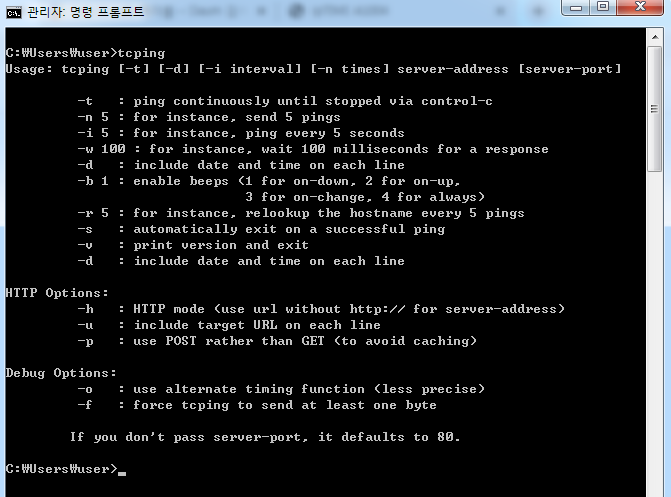Open the Command Prompt system menu icon

[14, 12]
